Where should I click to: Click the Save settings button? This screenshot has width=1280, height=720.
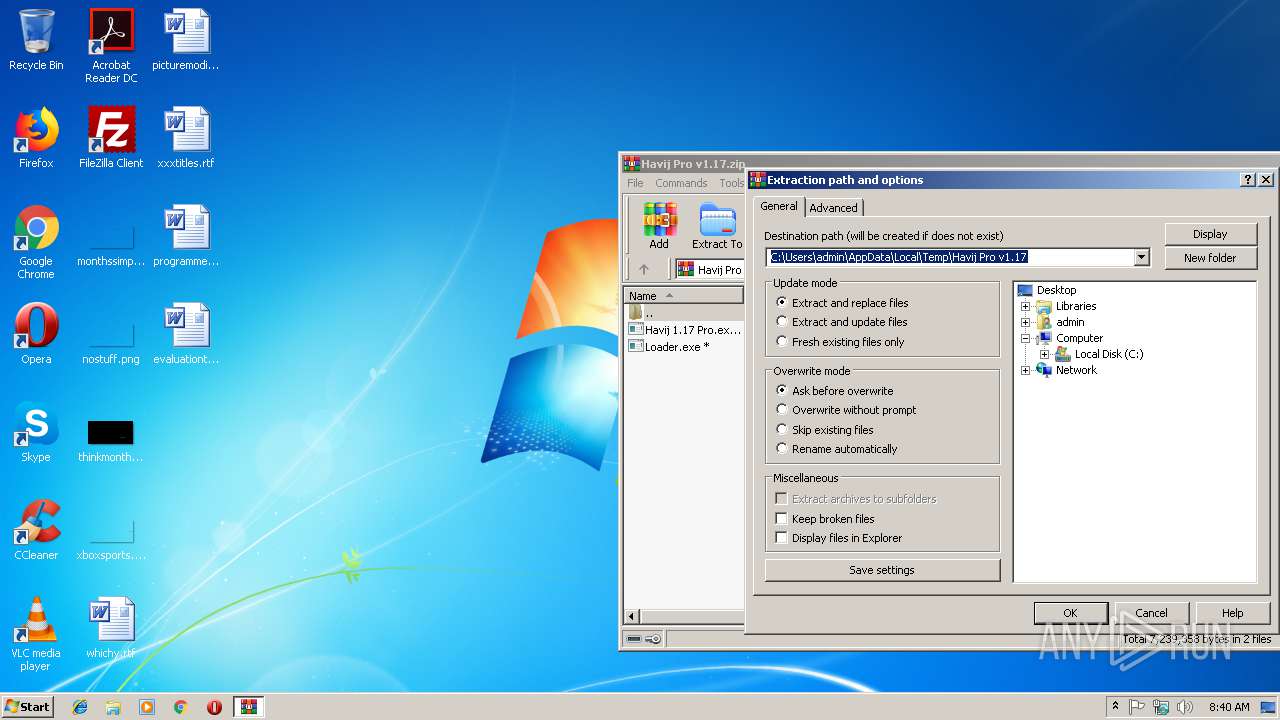click(882, 570)
